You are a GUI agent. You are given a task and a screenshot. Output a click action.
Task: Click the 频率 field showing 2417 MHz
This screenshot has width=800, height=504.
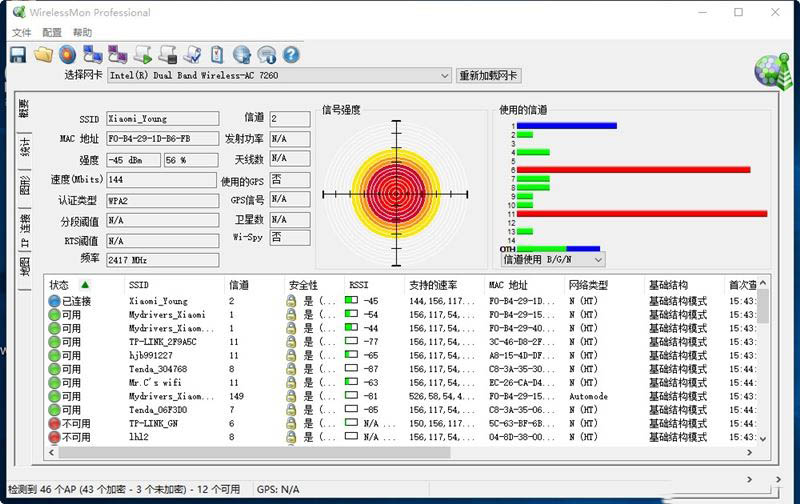coord(163,260)
